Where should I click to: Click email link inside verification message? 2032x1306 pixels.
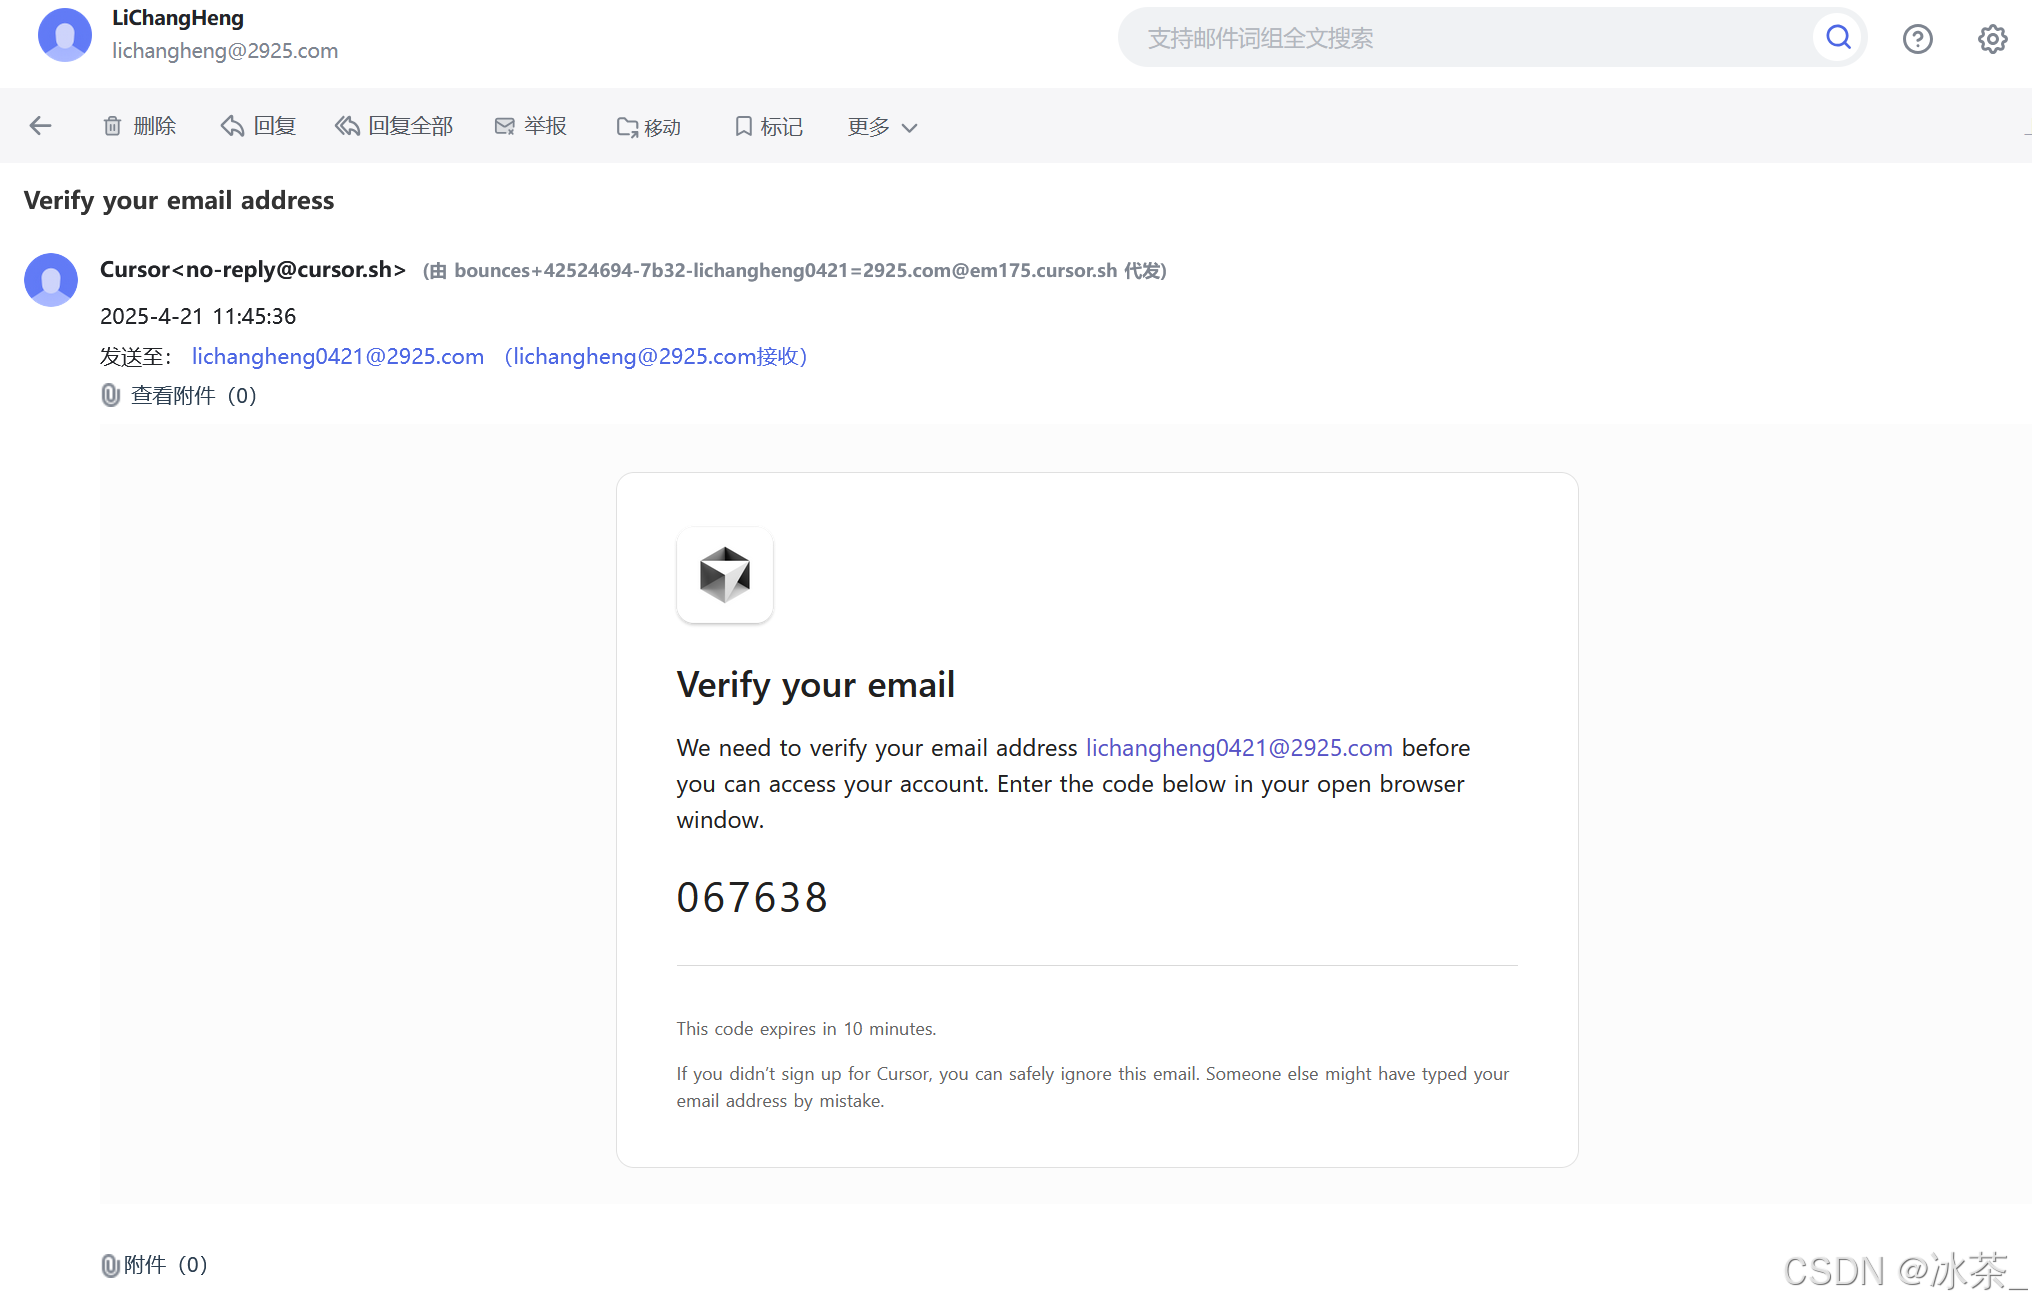[x=1239, y=748]
